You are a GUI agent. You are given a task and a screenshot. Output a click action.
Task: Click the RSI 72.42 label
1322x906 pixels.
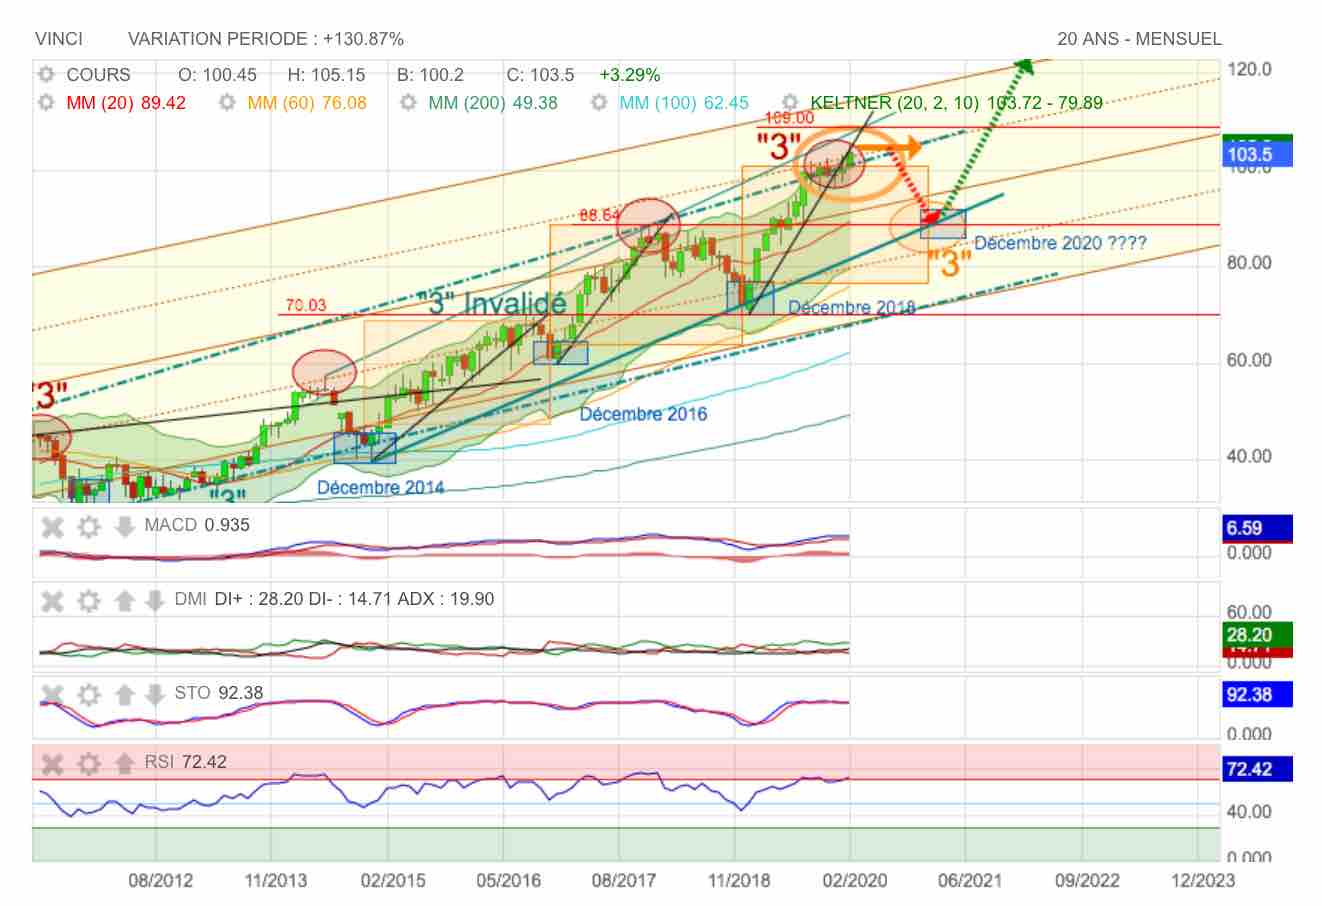tap(185, 762)
